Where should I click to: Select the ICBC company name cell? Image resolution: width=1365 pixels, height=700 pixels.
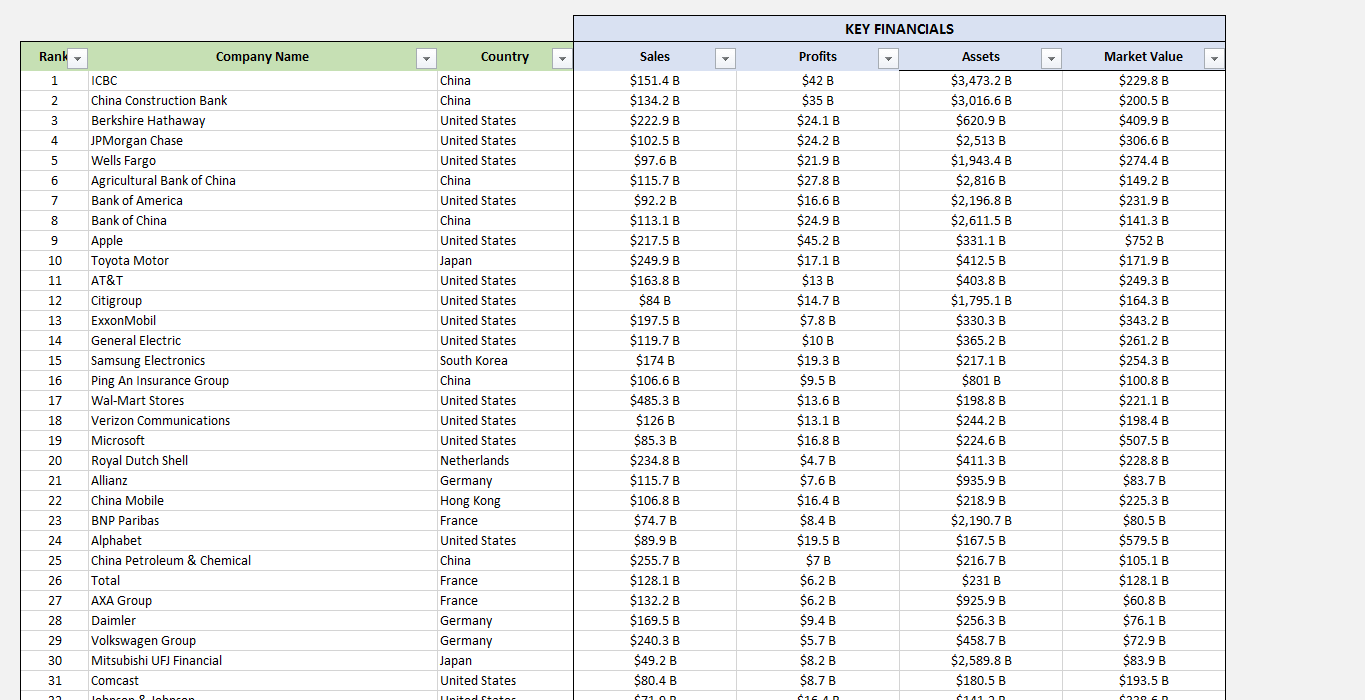click(x=262, y=81)
